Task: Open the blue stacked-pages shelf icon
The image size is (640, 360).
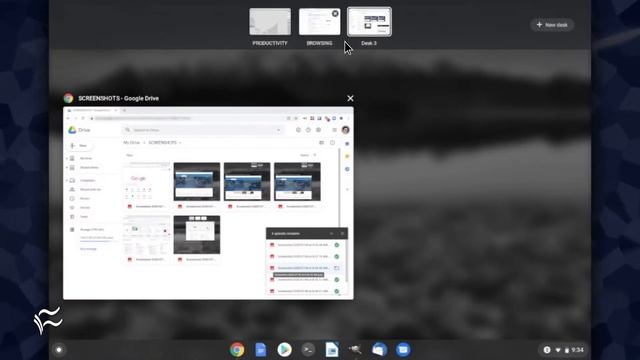Action: 379,350
